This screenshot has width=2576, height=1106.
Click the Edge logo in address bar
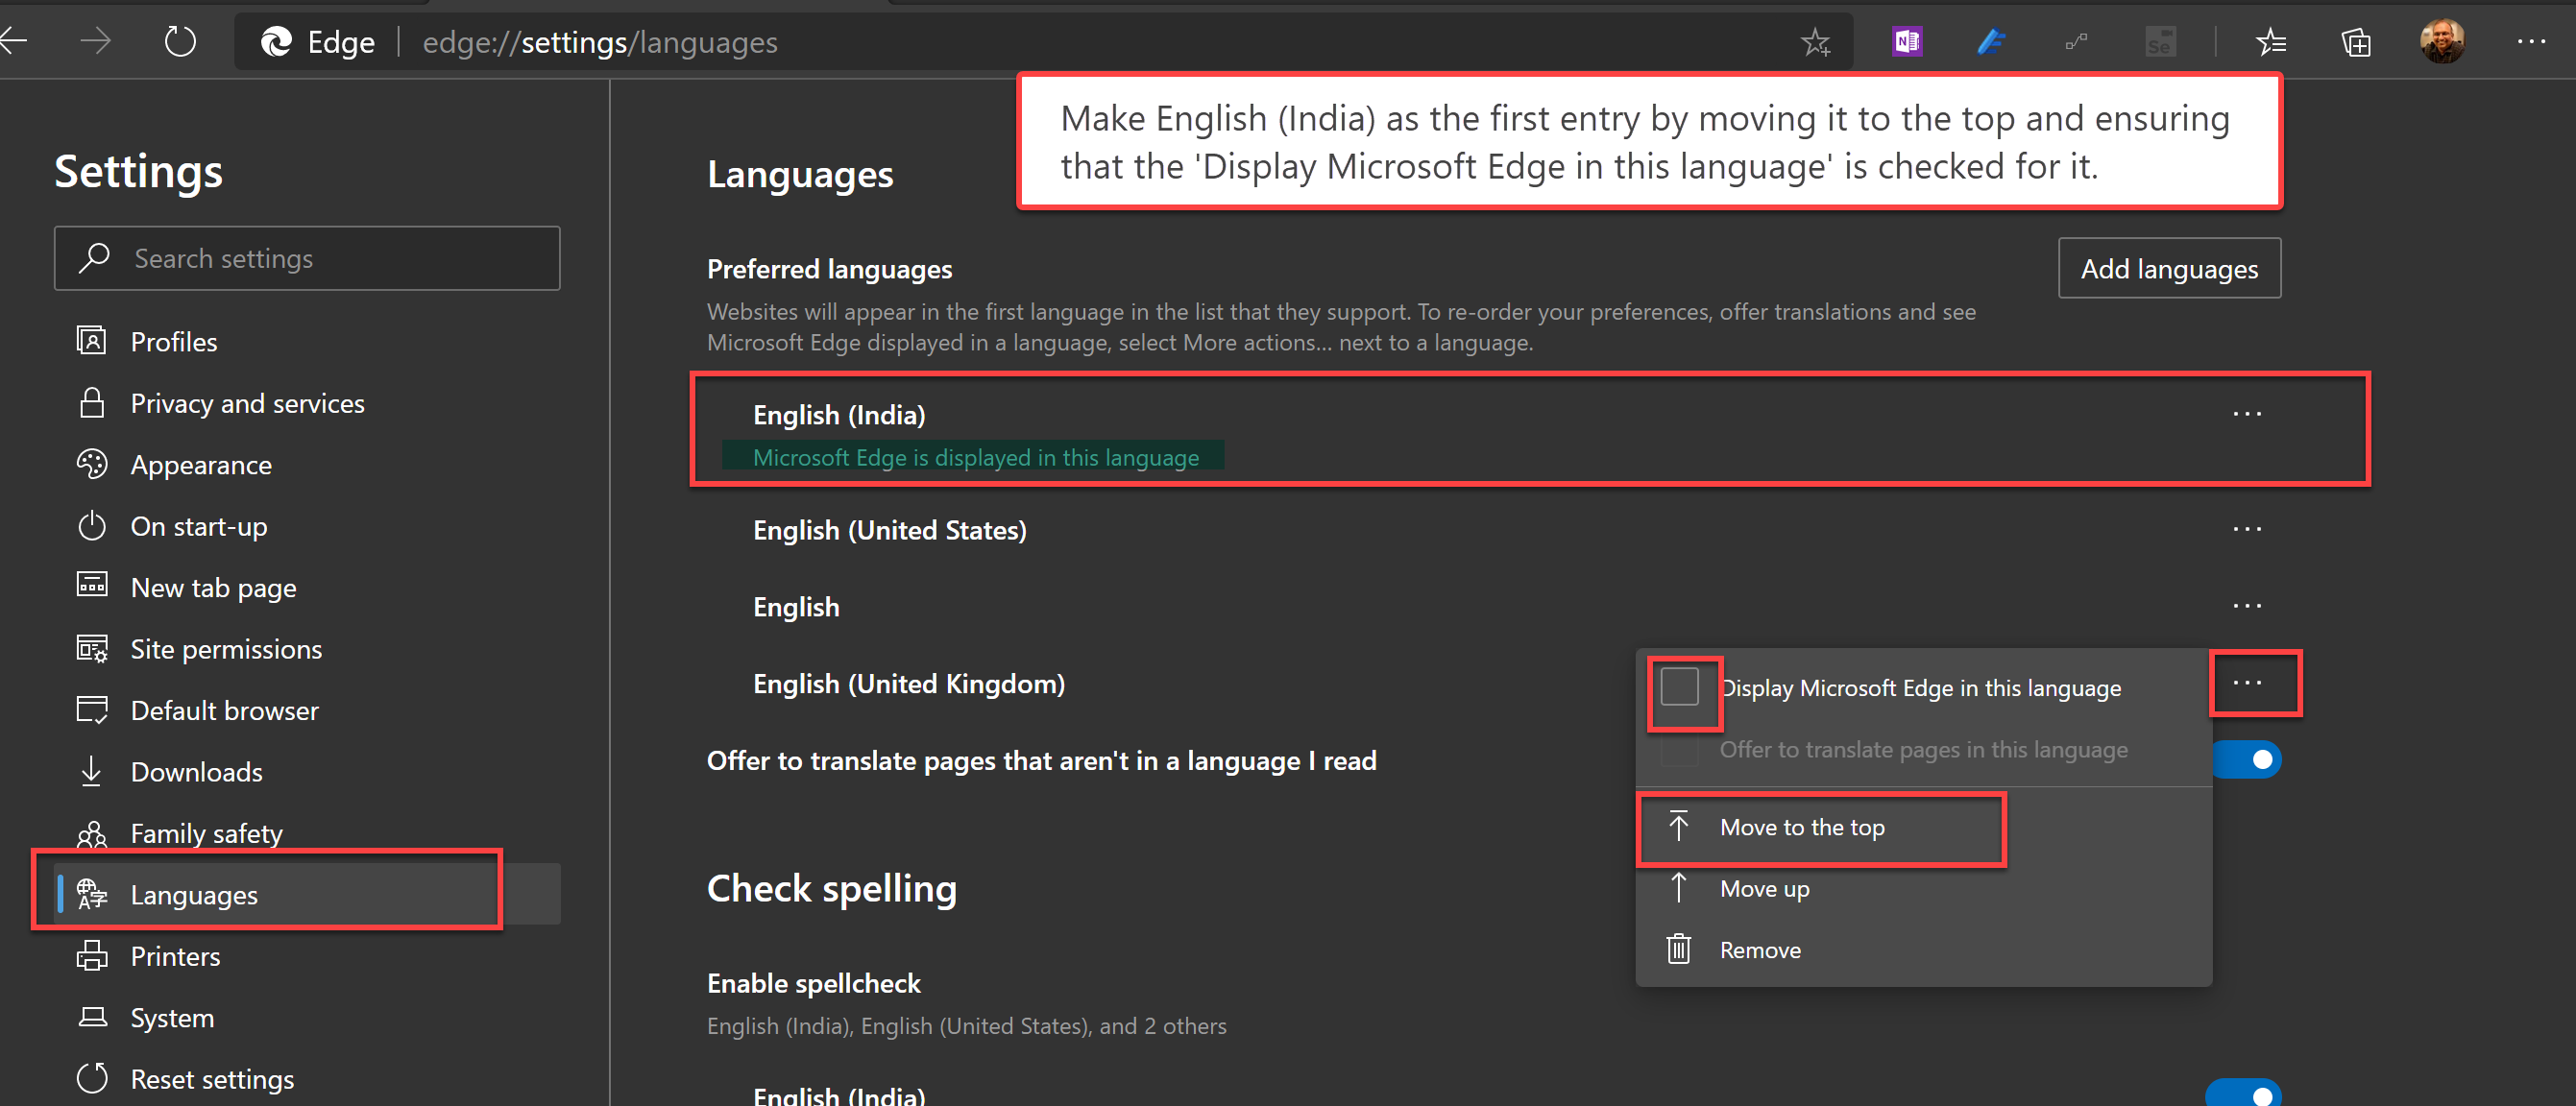(x=276, y=41)
